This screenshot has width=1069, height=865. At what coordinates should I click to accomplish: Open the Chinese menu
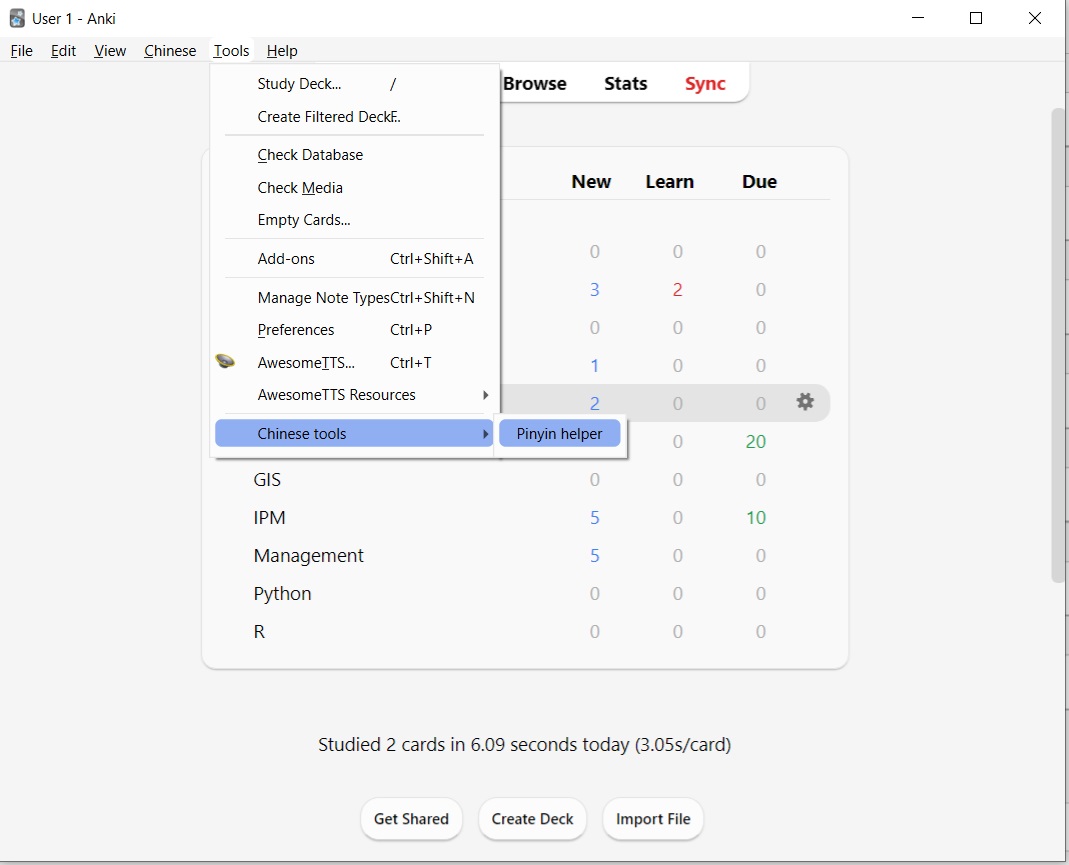pyautogui.click(x=170, y=51)
